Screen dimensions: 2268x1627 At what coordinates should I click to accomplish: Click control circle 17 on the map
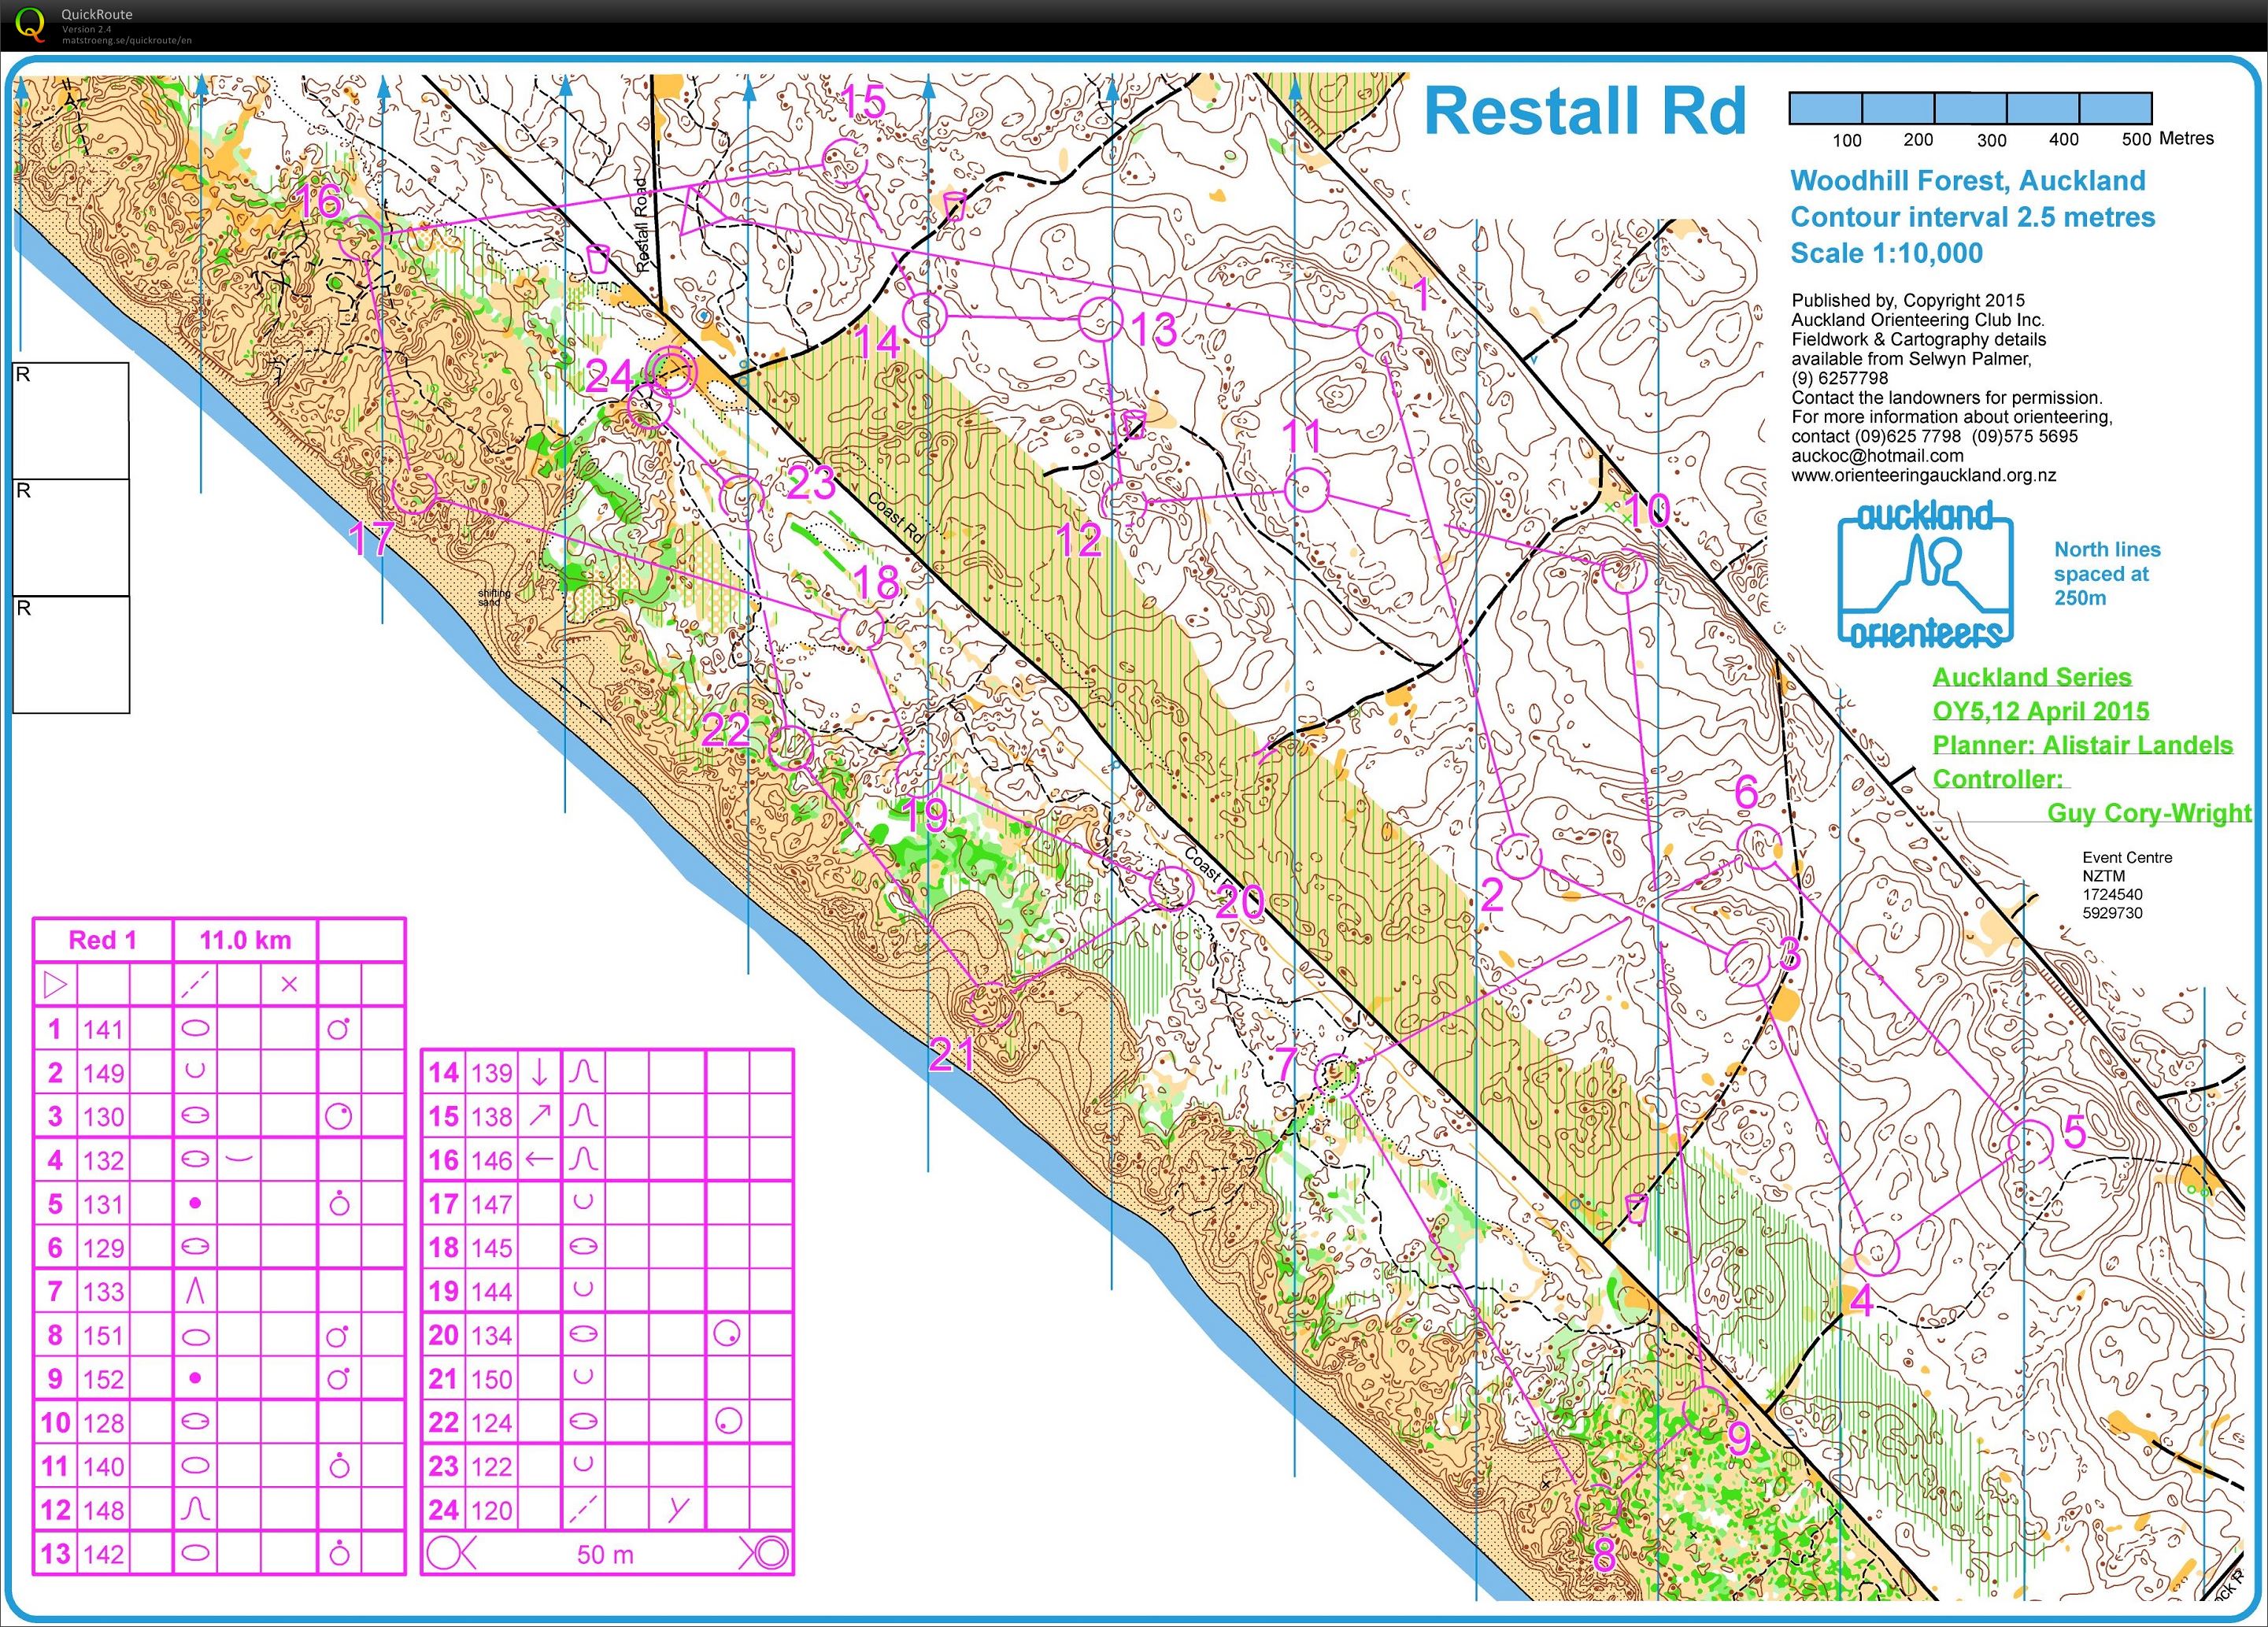(x=413, y=493)
